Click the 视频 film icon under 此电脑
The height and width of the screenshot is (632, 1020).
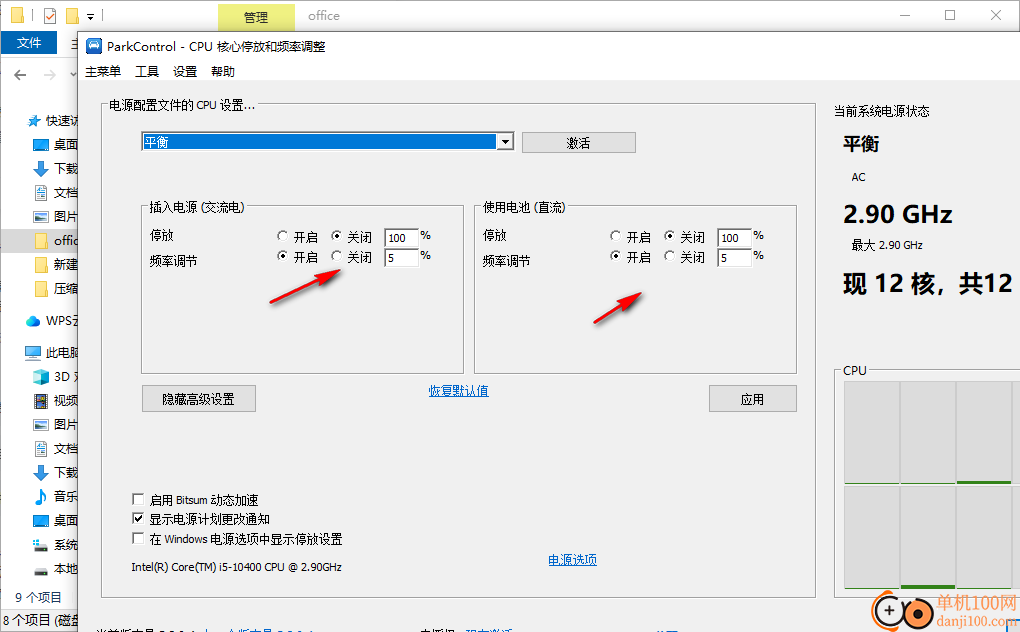[40, 401]
